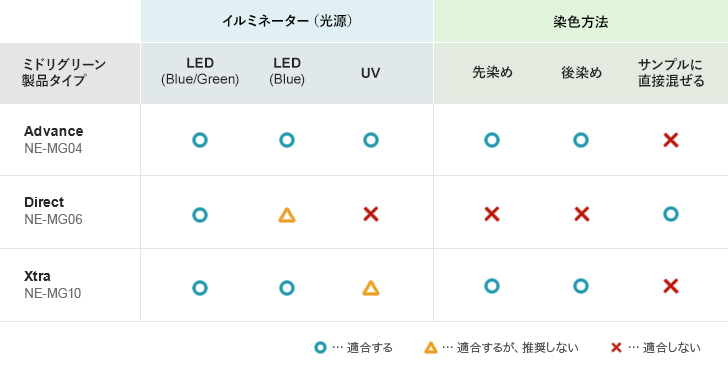Click the red X for Xtra under サンプルに直接混ぜる
728x374 pixels.
[x=671, y=286]
